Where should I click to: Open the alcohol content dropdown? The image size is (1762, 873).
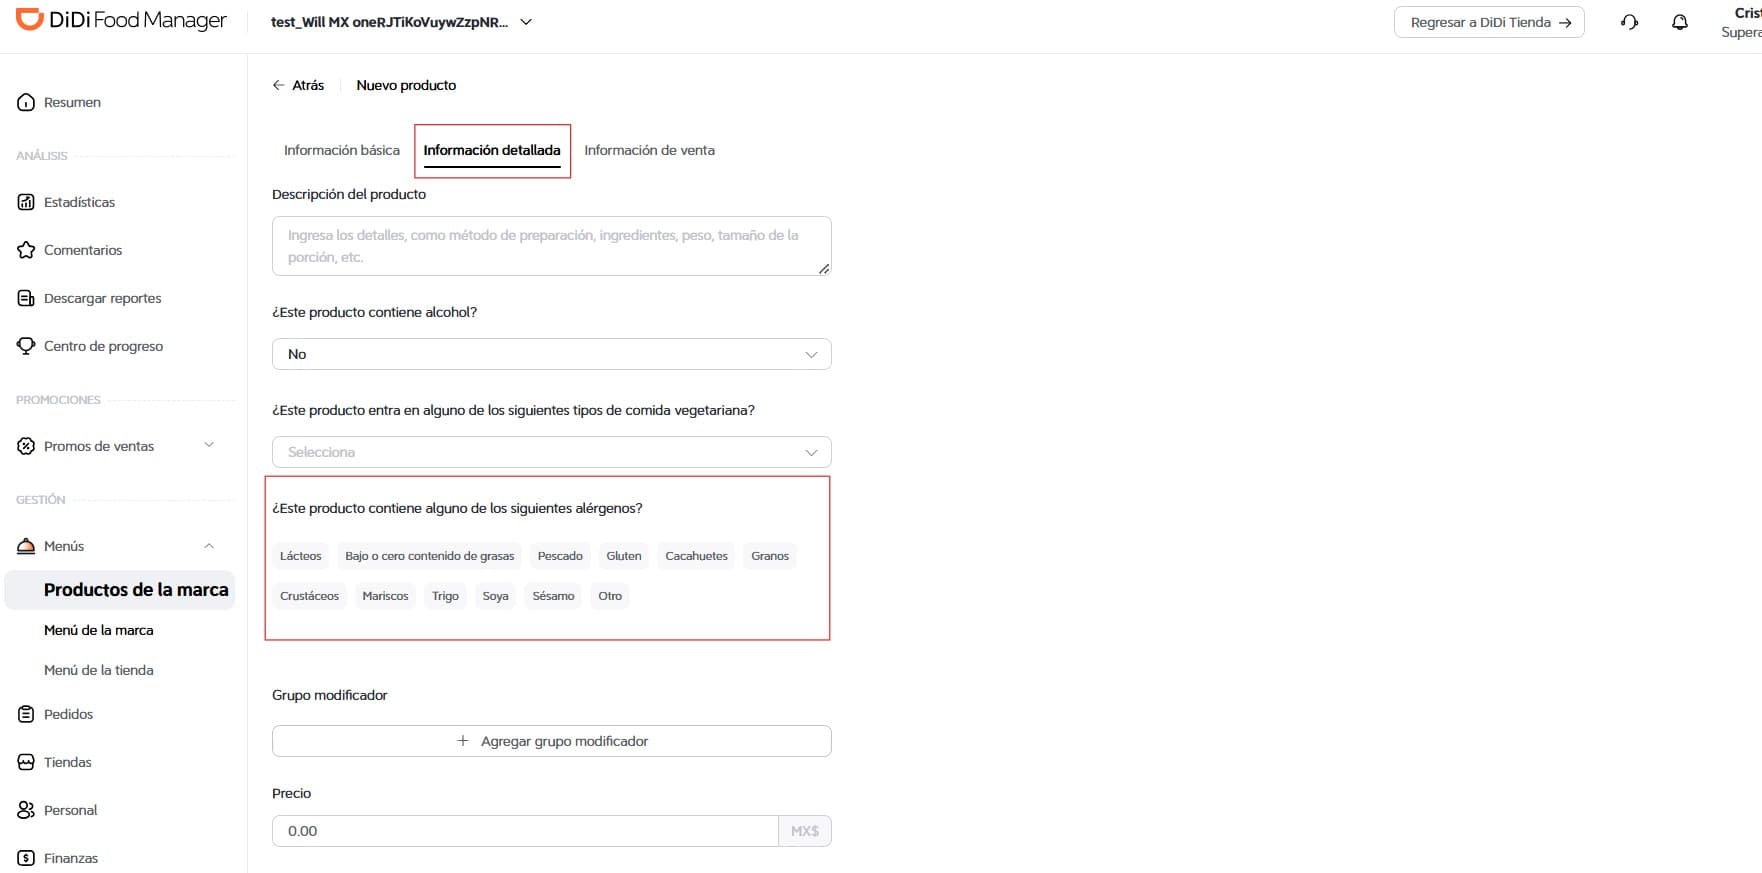click(551, 354)
